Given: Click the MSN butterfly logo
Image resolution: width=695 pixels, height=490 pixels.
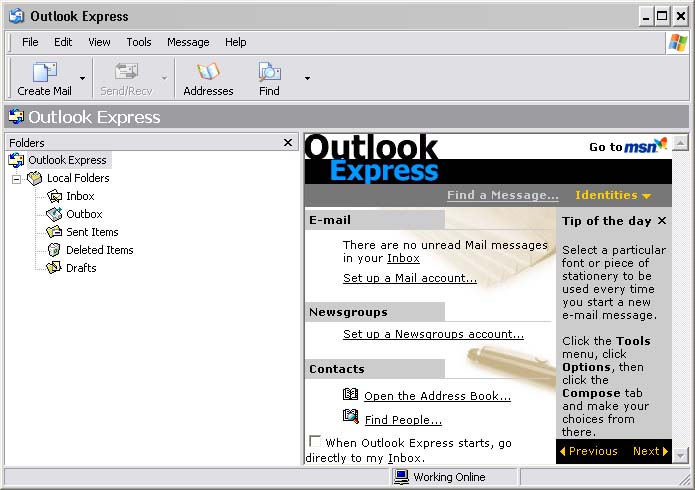Looking at the screenshot, I should point(661,143).
